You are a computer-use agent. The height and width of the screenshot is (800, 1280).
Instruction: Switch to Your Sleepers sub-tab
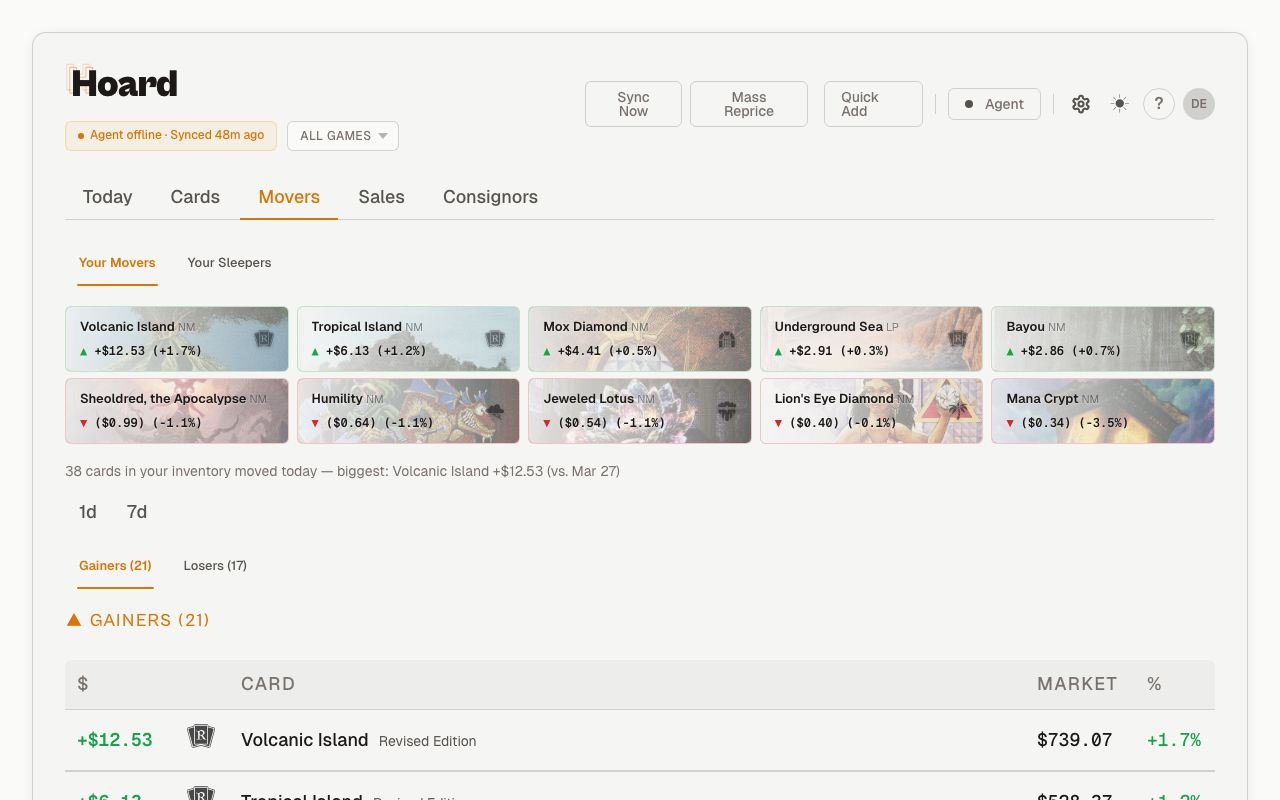pos(229,263)
